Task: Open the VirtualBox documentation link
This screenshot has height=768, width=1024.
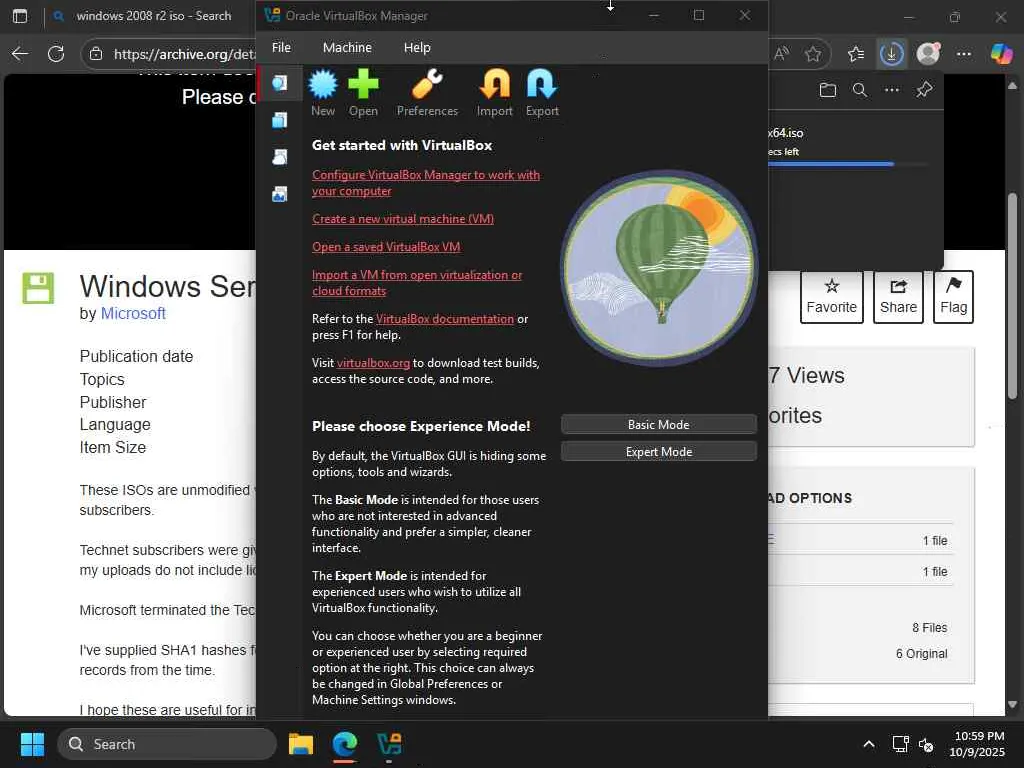Action: (445, 319)
